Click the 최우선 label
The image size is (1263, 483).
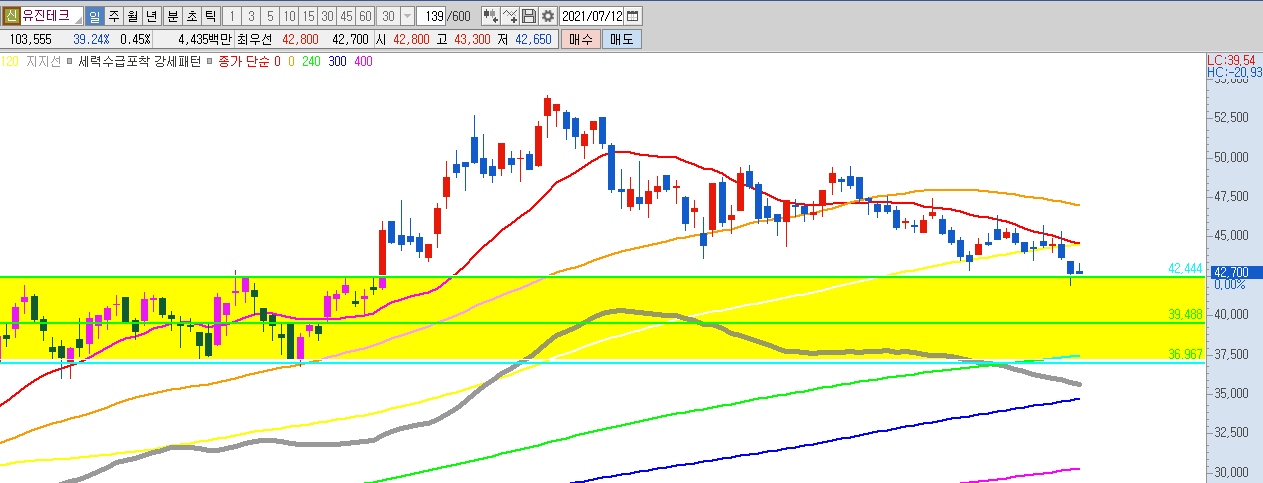point(254,39)
